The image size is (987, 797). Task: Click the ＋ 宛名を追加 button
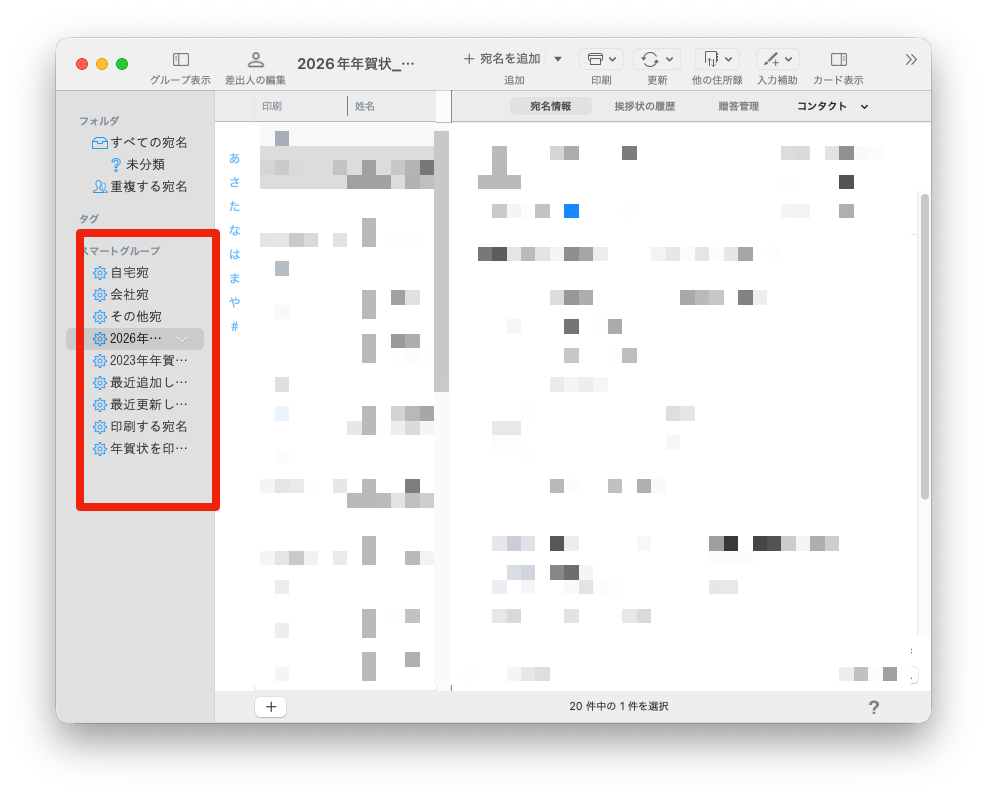(x=502, y=59)
